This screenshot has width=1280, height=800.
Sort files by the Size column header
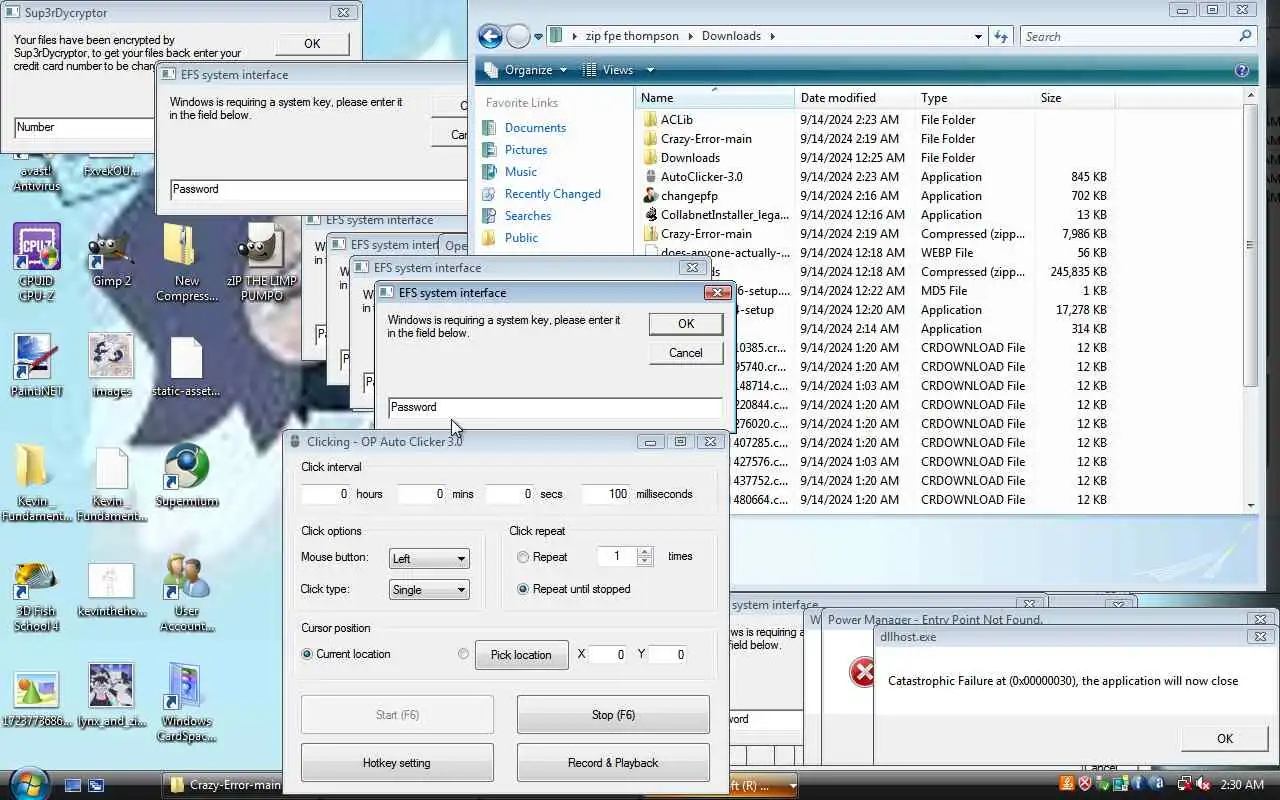coord(1074,98)
